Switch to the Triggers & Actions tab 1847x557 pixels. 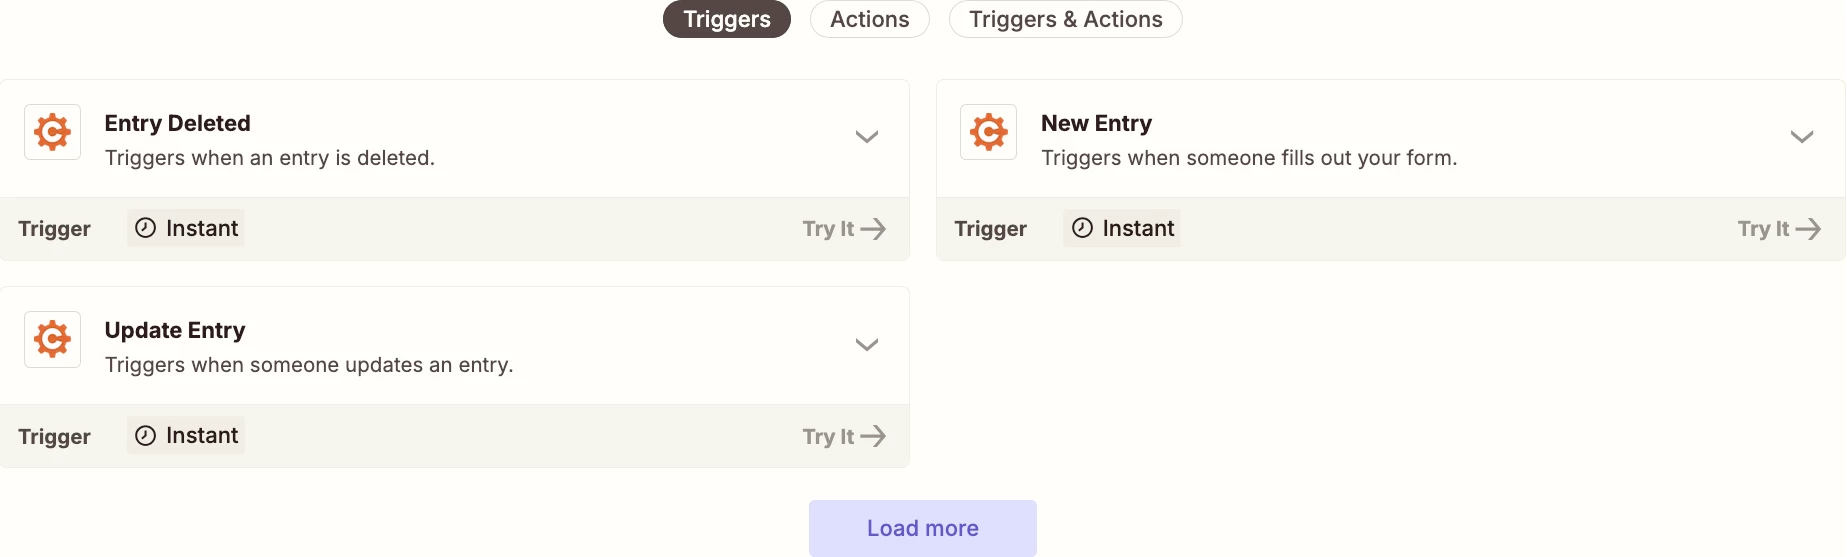tap(1066, 19)
